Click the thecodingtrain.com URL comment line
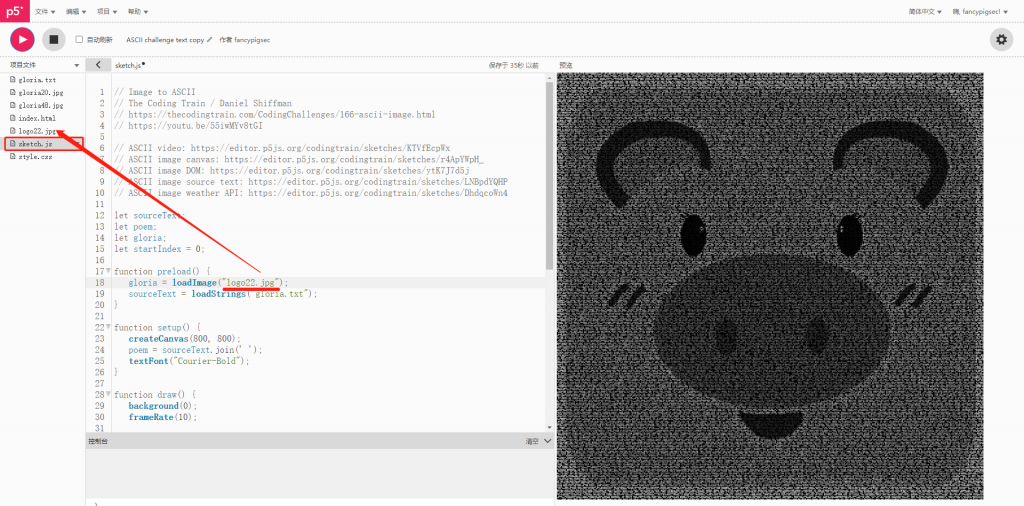1024x506 pixels. tap(274, 114)
